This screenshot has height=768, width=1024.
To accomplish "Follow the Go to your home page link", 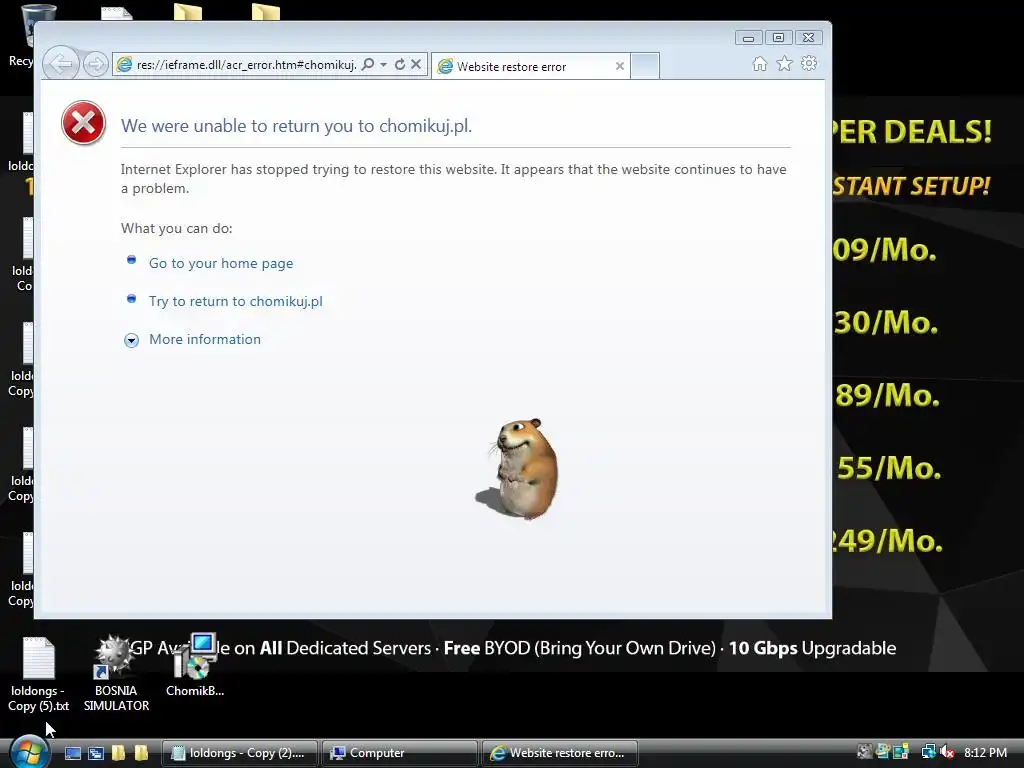I will tap(221, 263).
